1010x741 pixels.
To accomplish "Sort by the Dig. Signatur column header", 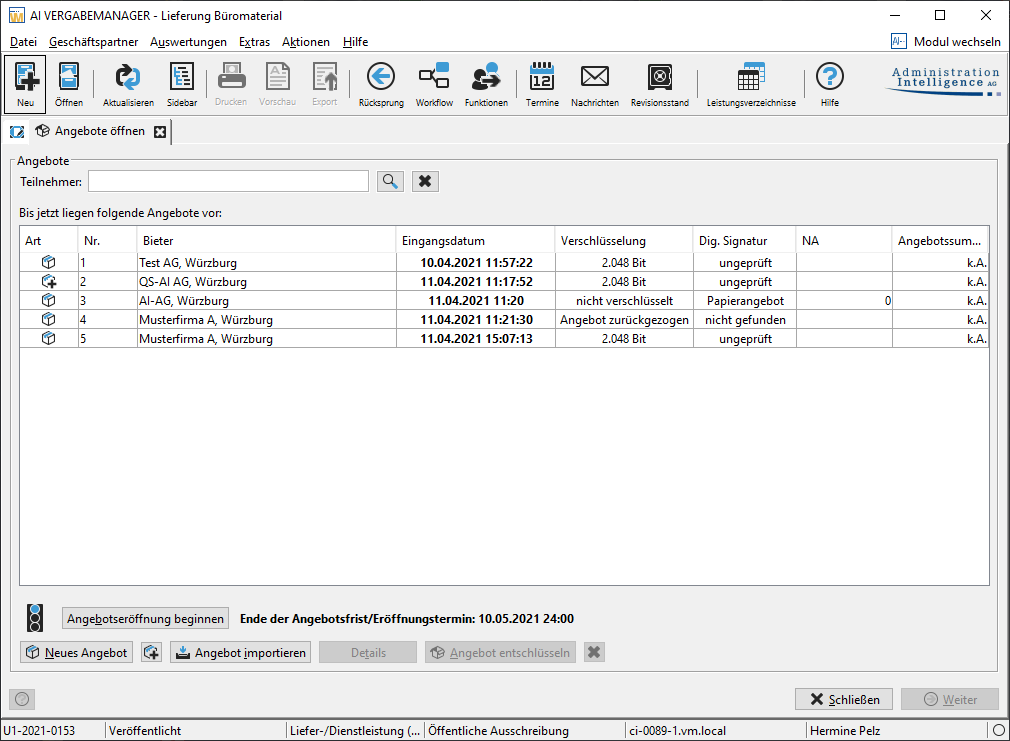I will pos(745,240).
